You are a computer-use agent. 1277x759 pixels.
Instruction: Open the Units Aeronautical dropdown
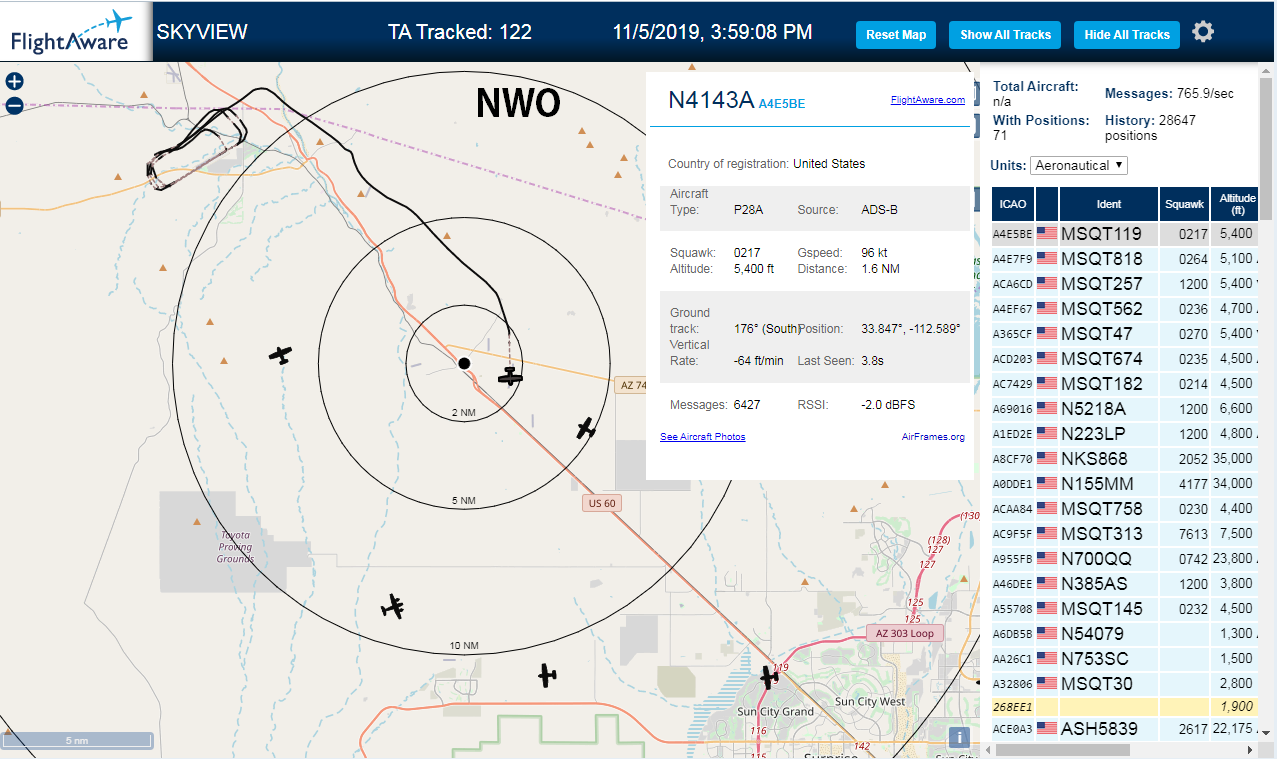[x=1079, y=165]
